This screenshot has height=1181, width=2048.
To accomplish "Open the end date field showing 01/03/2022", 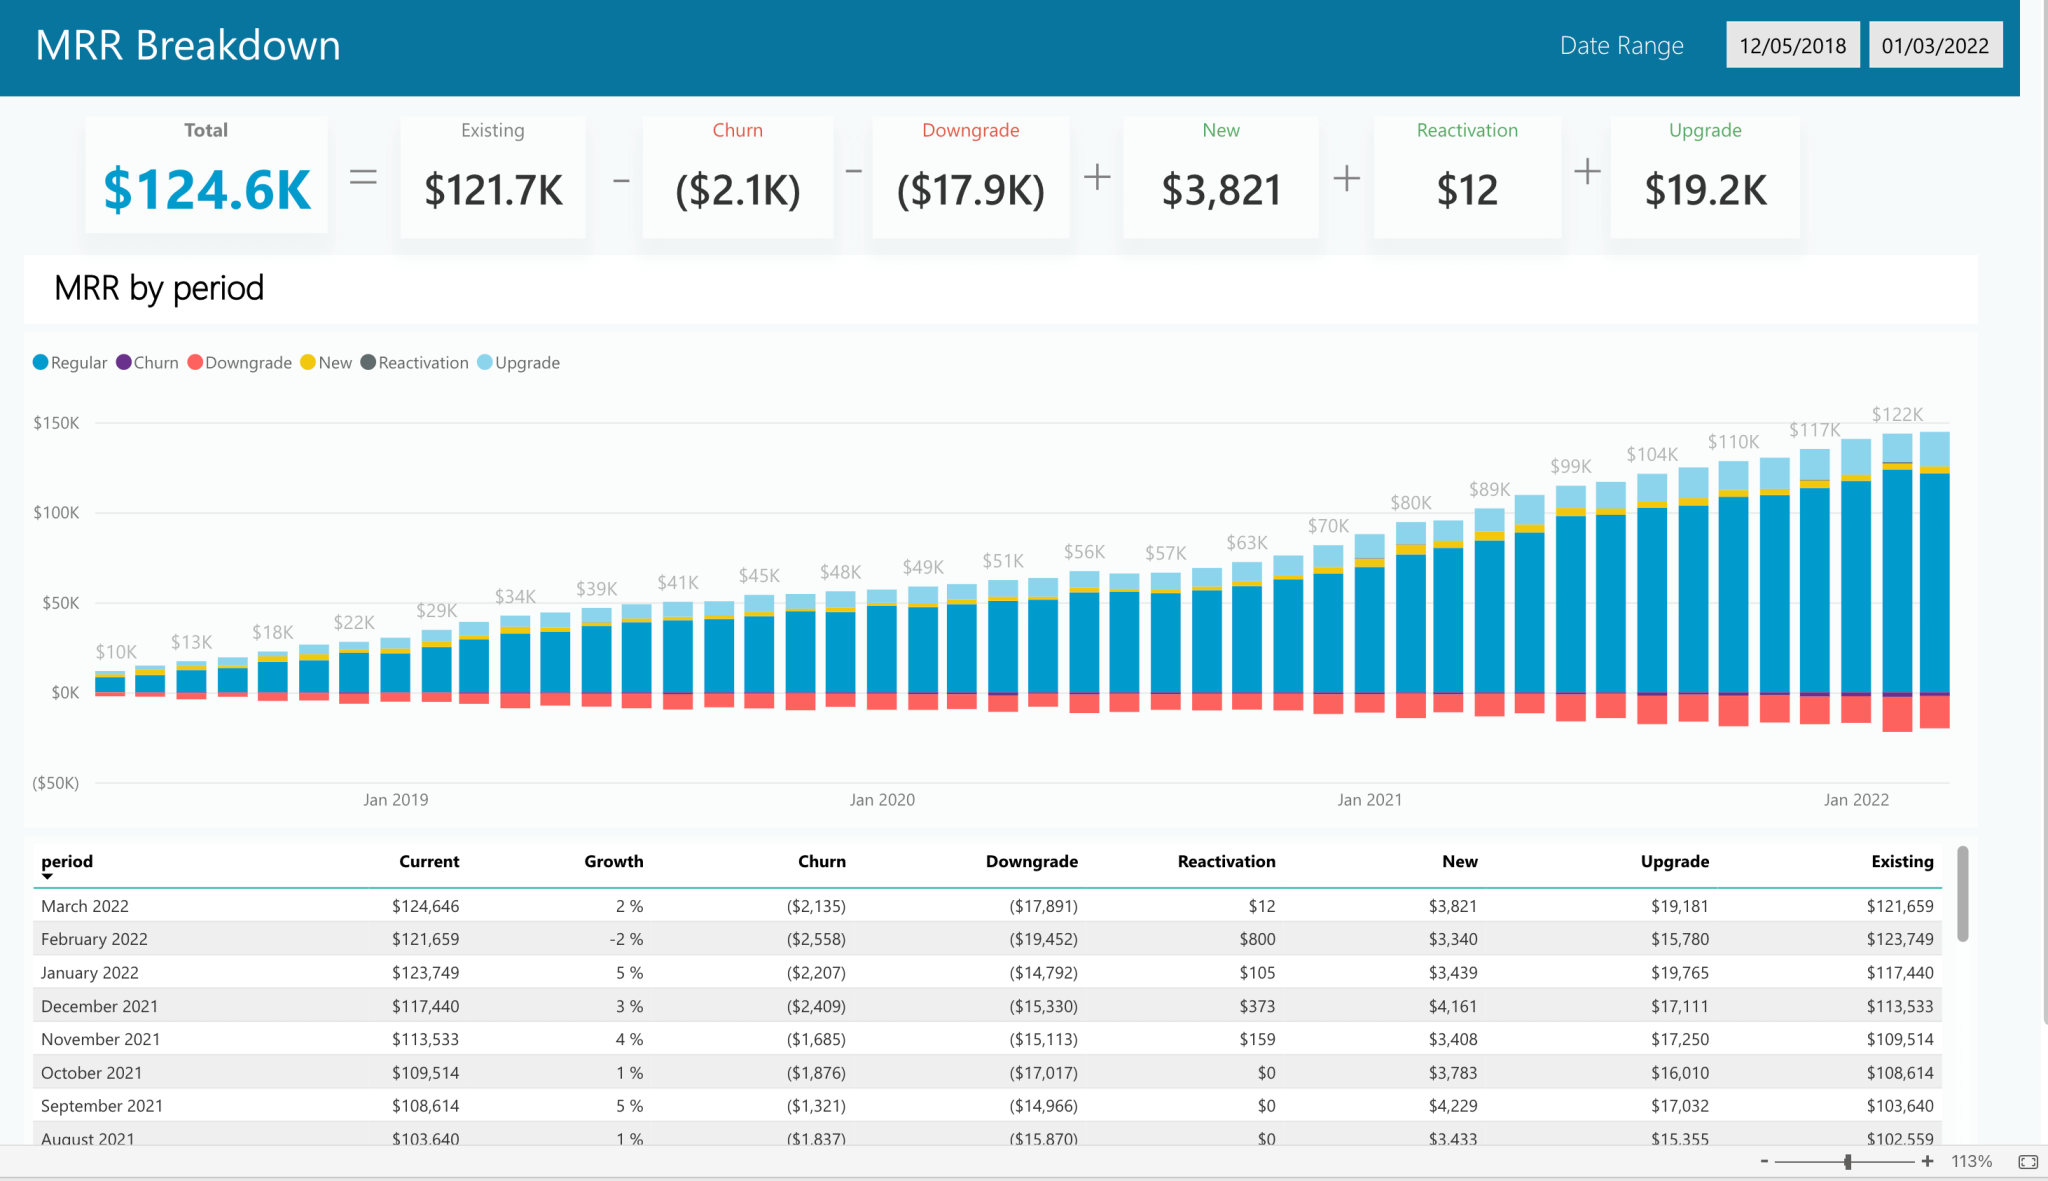I will click(1936, 44).
